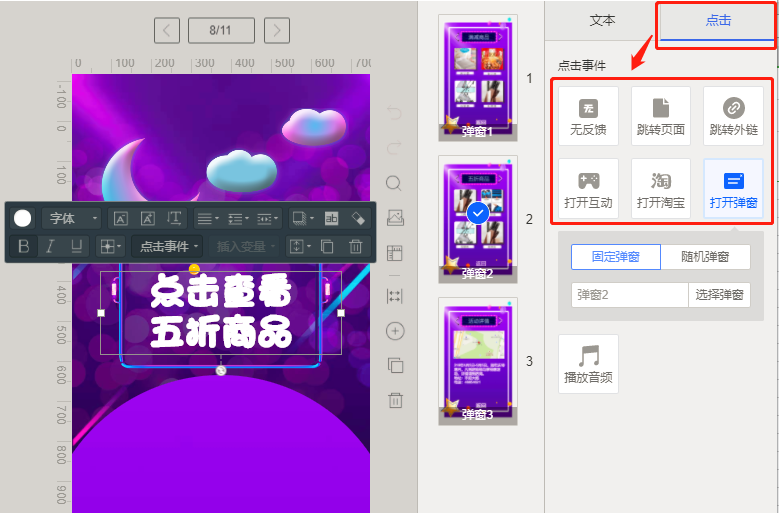The image size is (779, 513).
Task: Open the shadow effect dropdown
Action: [303, 218]
